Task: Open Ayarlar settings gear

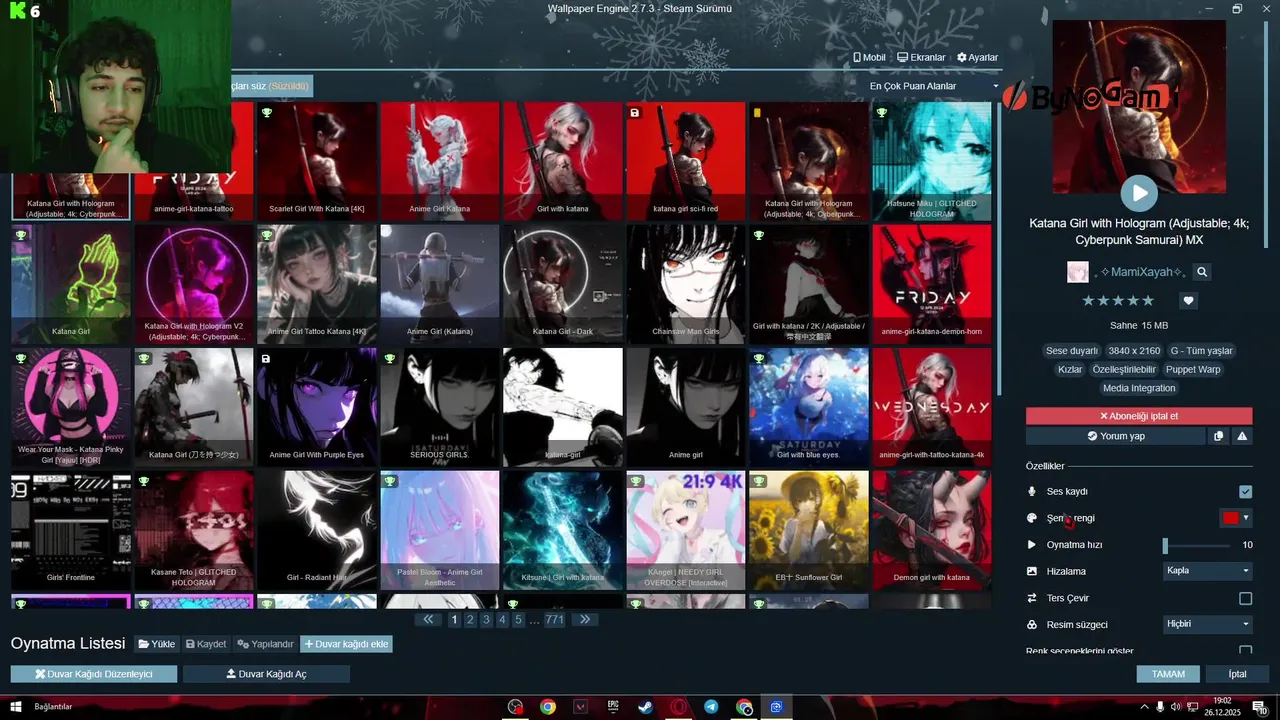Action: tap(977, 57)
